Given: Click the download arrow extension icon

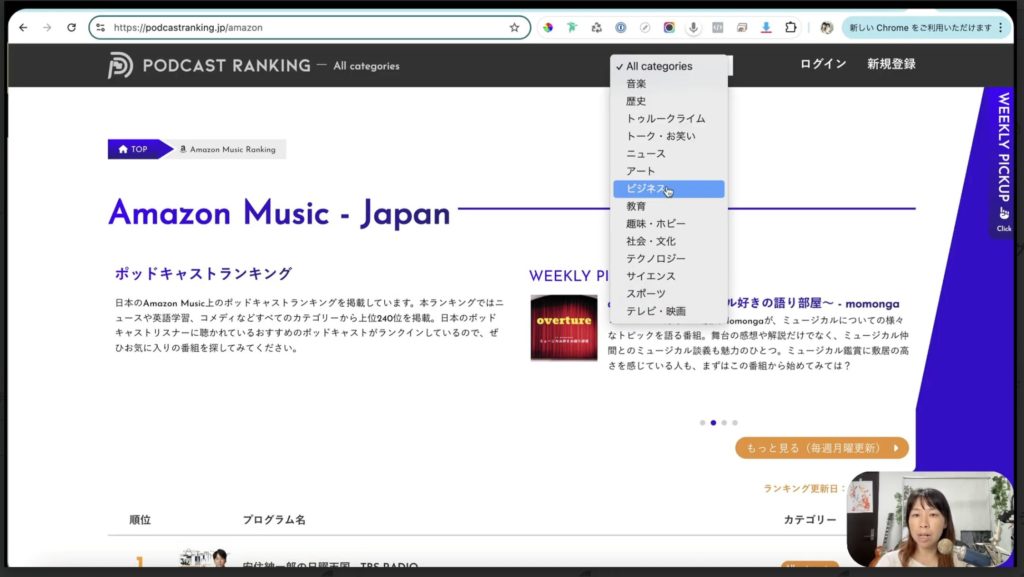Looking at the screenshot, I should [x=766, y=27].
